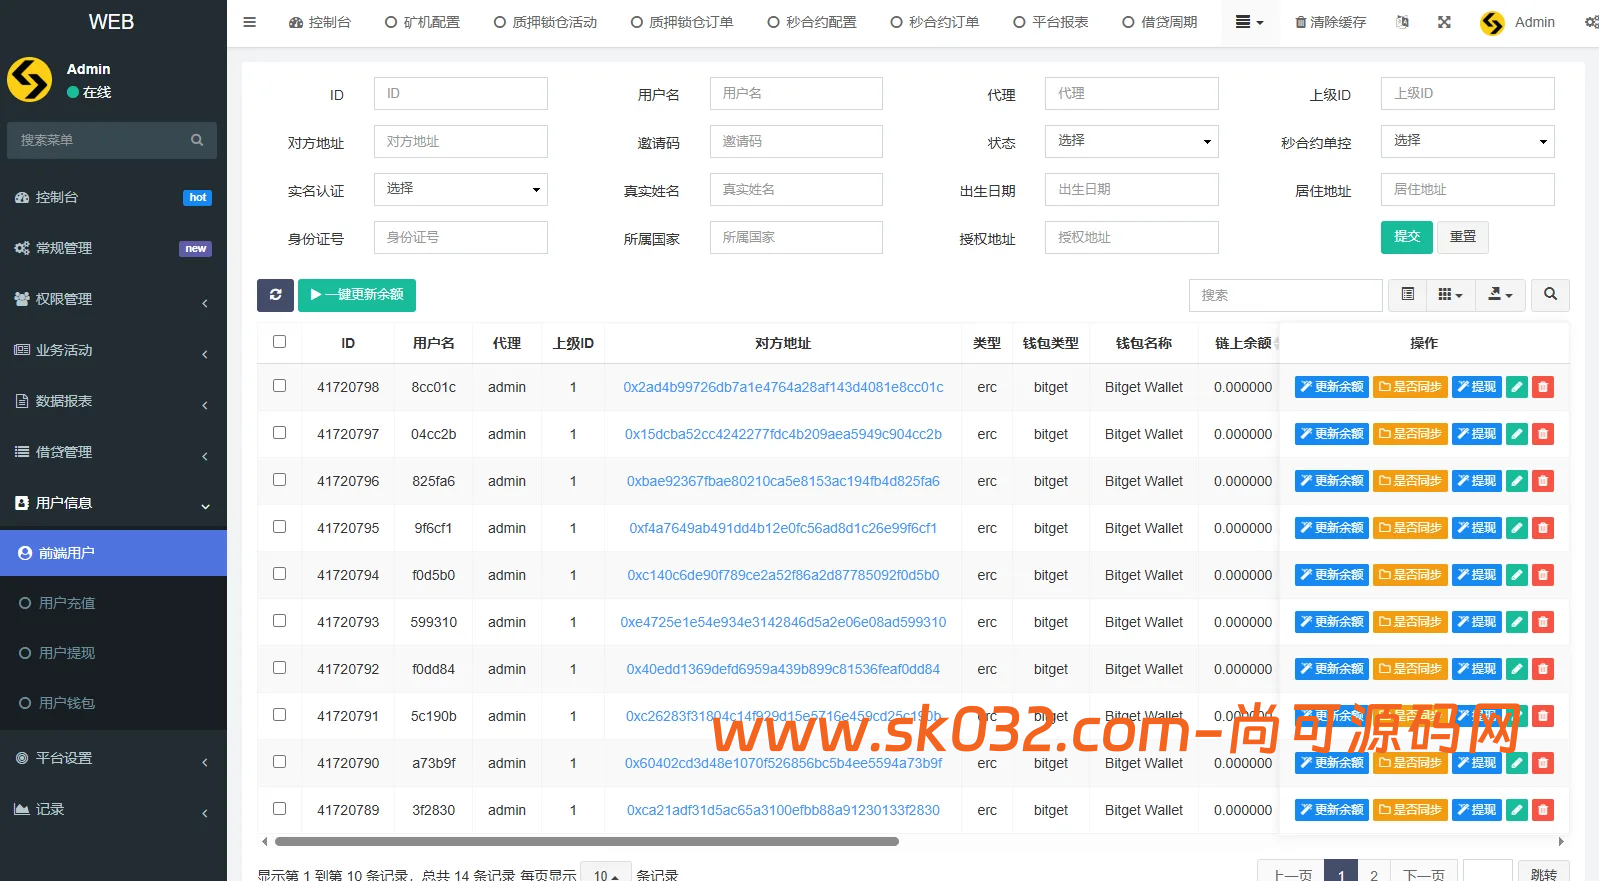Screen dimensions: 1599x881
Task: Click the 邀请码 filter input field
Action: (x=796, y=141)
